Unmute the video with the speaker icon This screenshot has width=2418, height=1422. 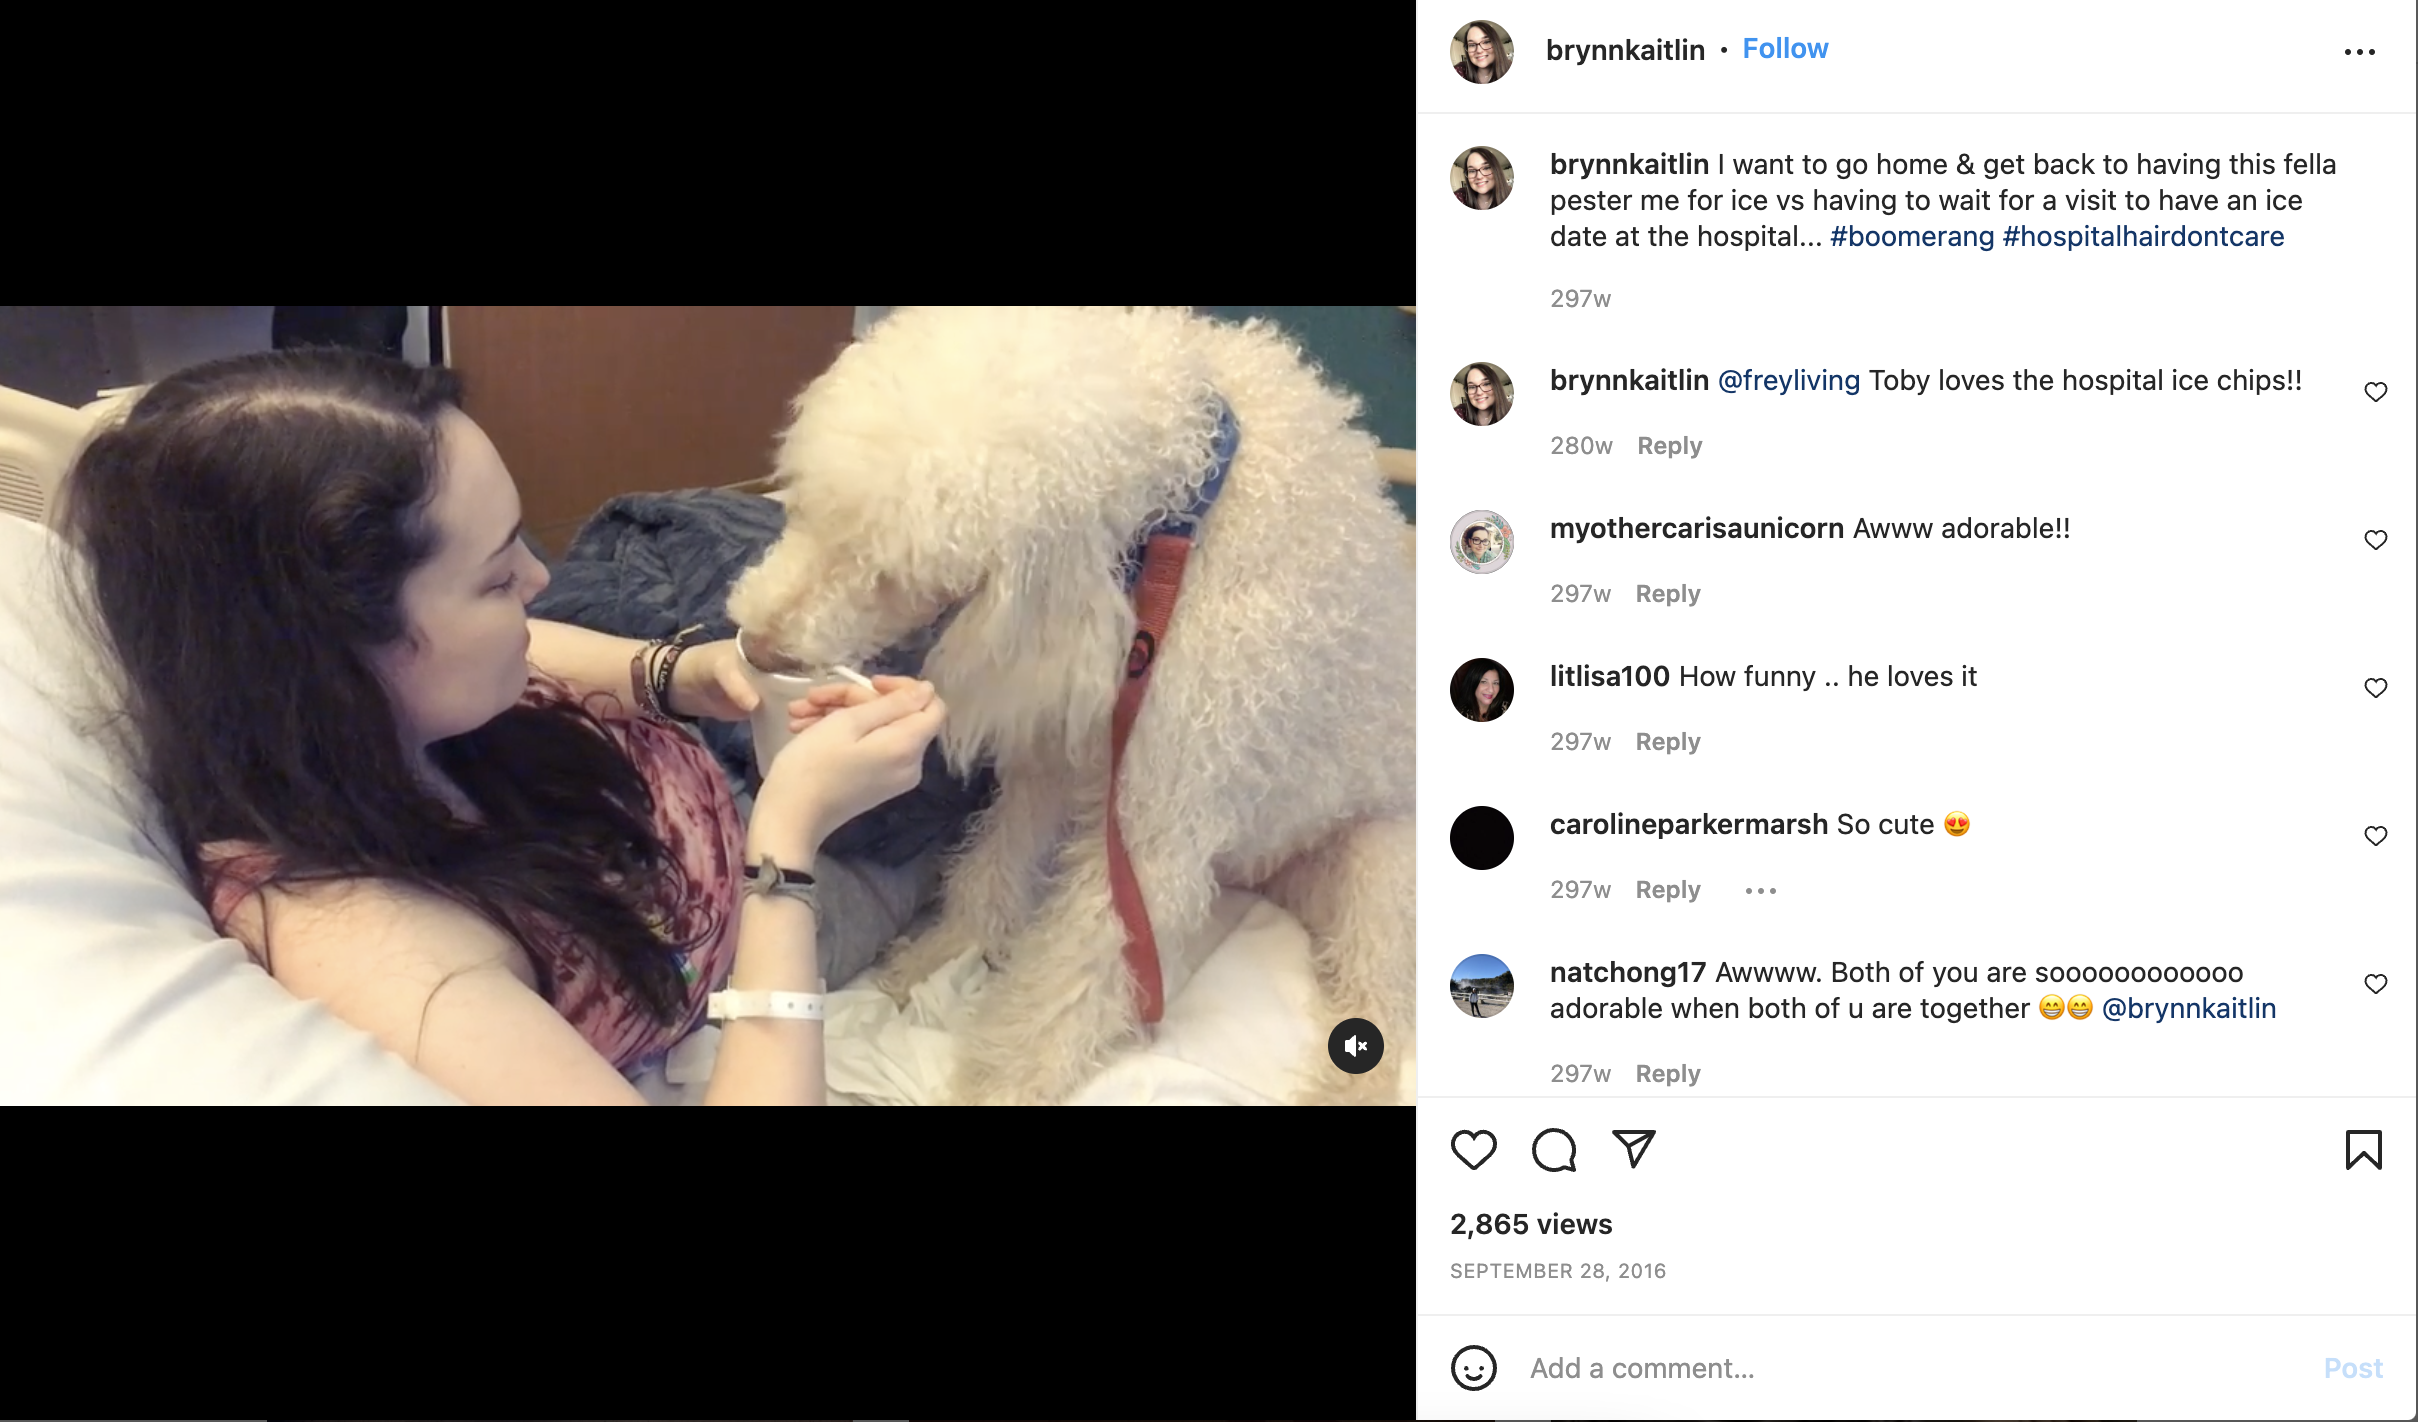[1355, 1046]
